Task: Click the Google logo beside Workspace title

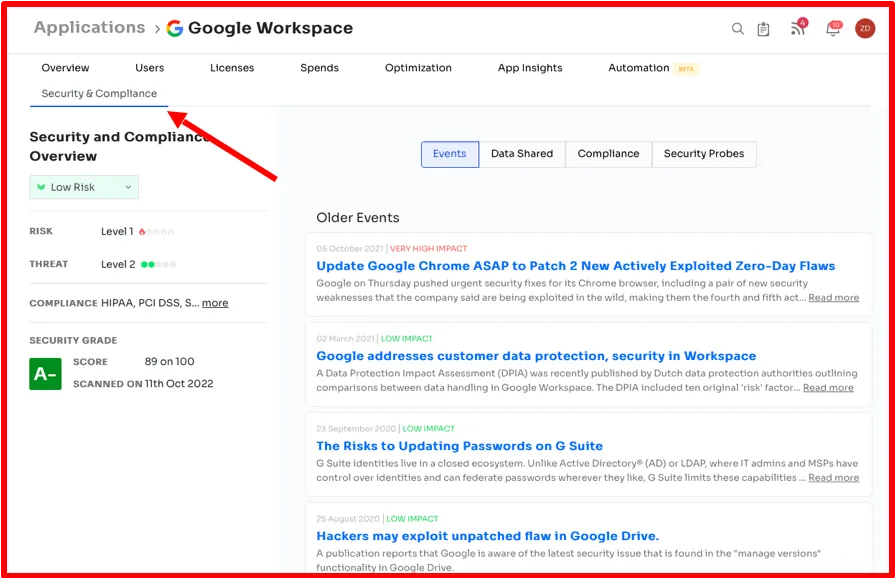Action: [175, 28]
